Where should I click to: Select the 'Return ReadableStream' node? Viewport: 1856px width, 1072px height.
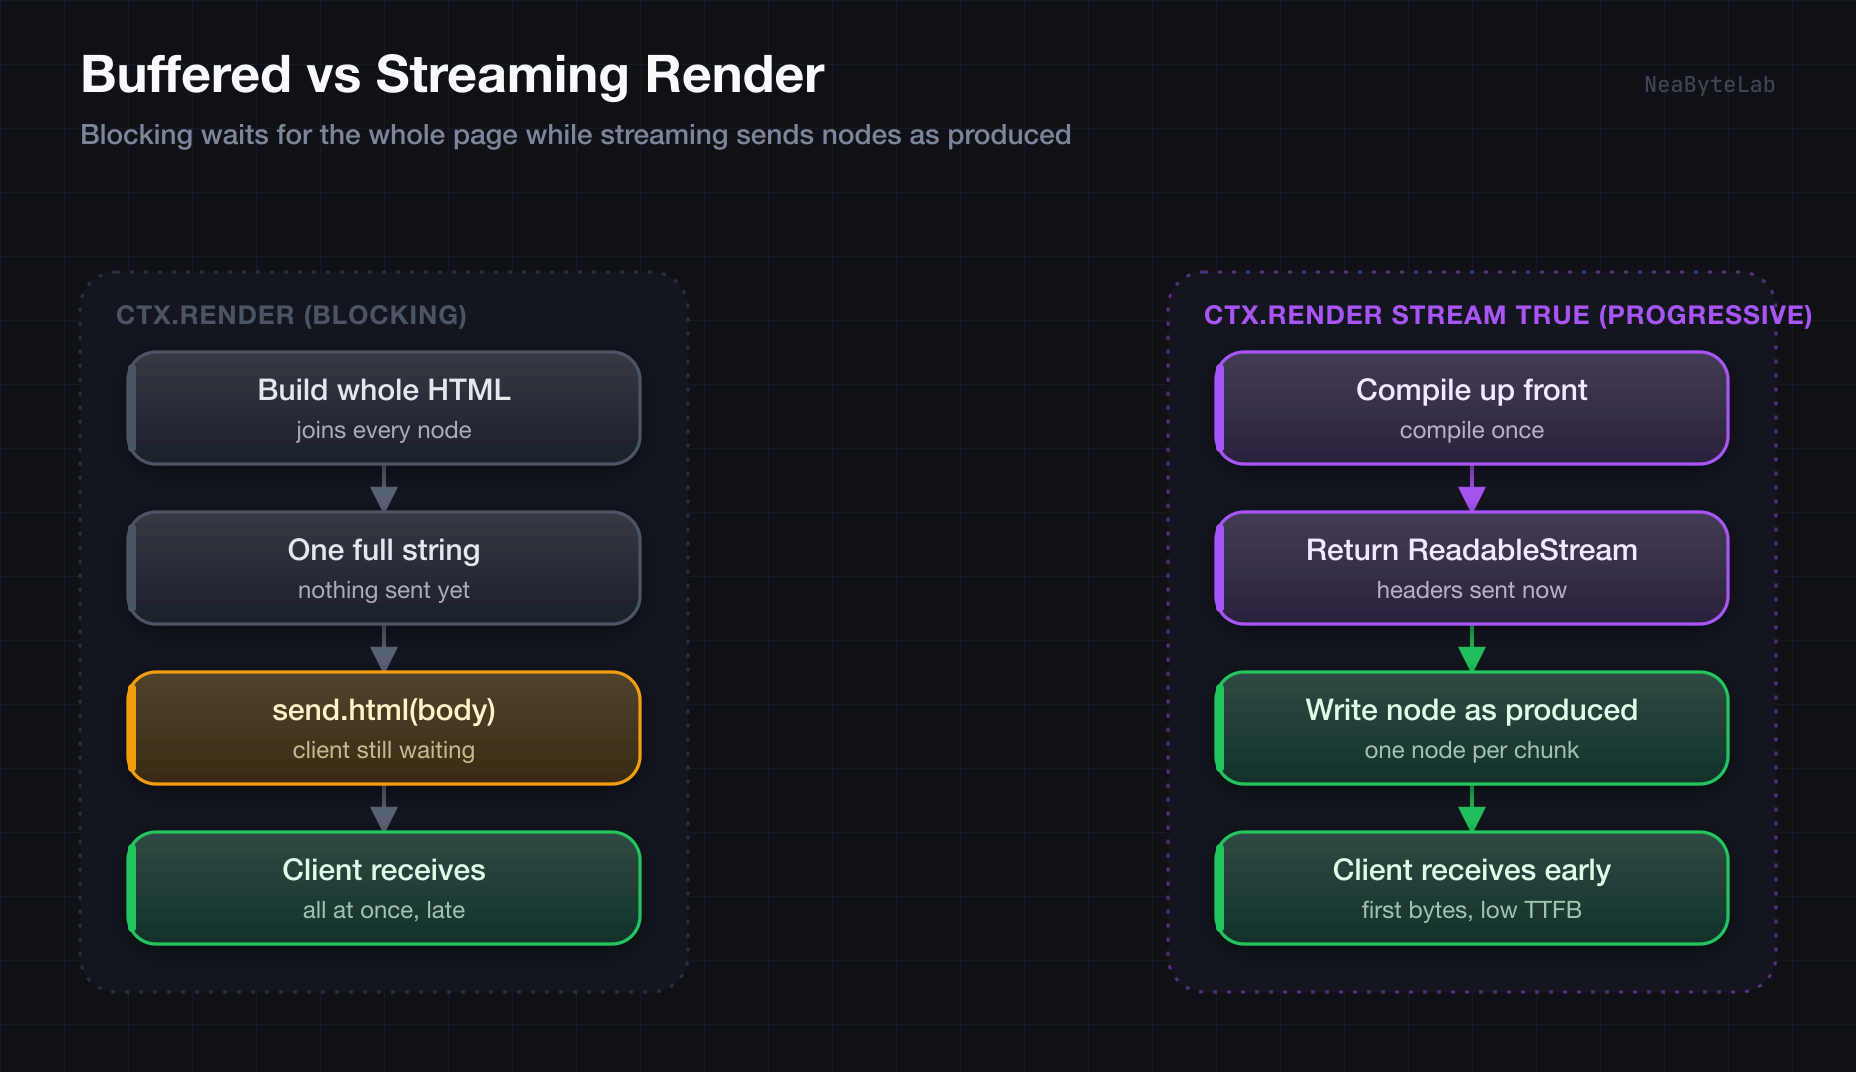1472,568
